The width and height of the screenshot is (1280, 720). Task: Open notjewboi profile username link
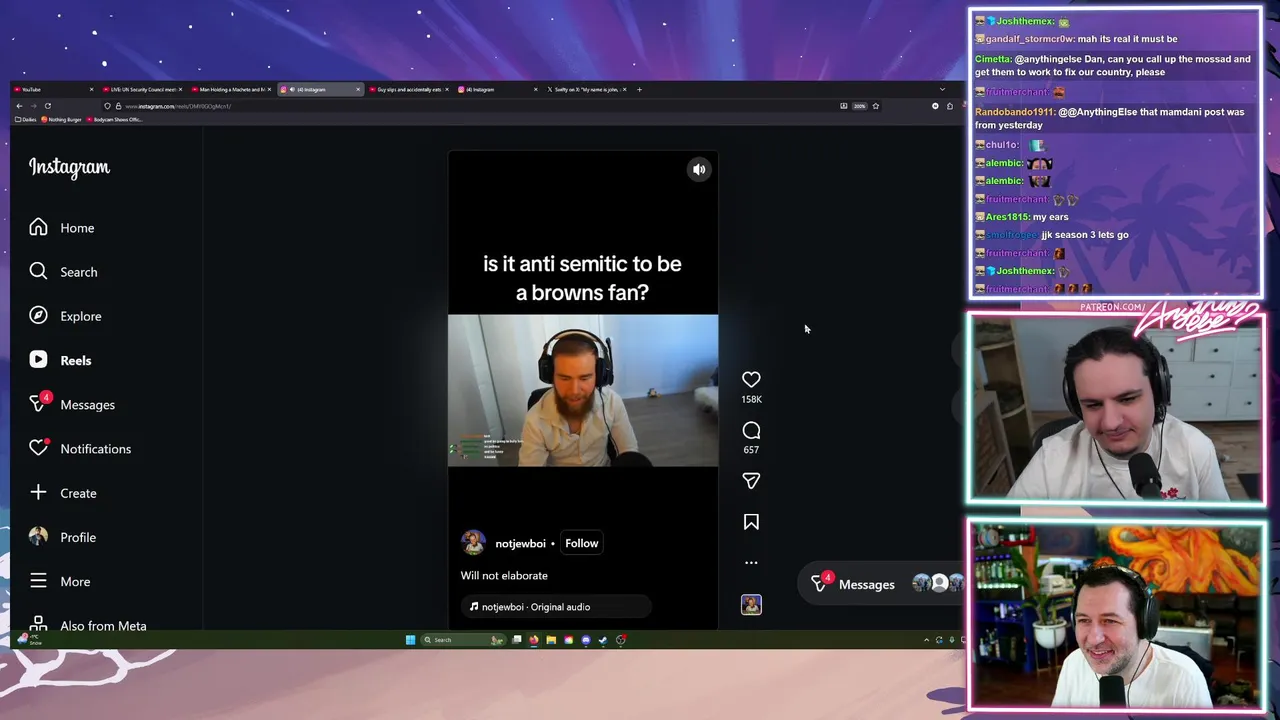[520, 543]
